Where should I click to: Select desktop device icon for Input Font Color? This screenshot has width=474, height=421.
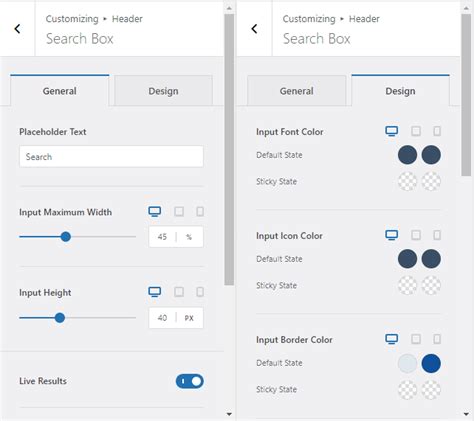click(392, 131)
